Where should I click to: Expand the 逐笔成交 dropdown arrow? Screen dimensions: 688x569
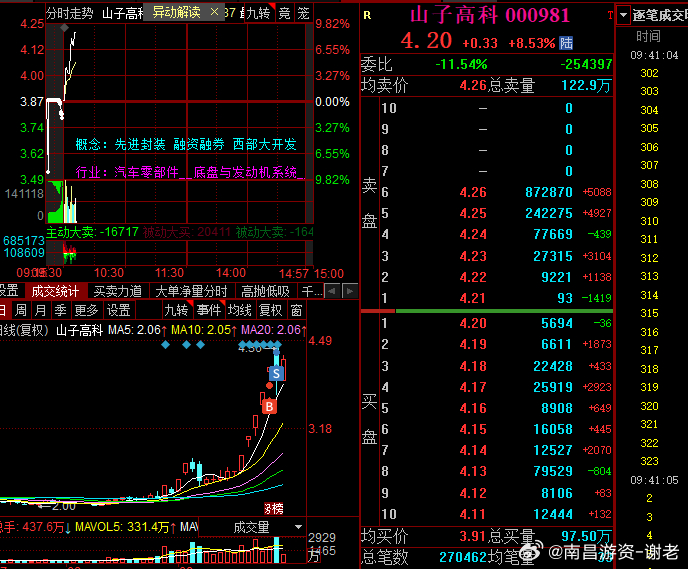pos(624,15)
